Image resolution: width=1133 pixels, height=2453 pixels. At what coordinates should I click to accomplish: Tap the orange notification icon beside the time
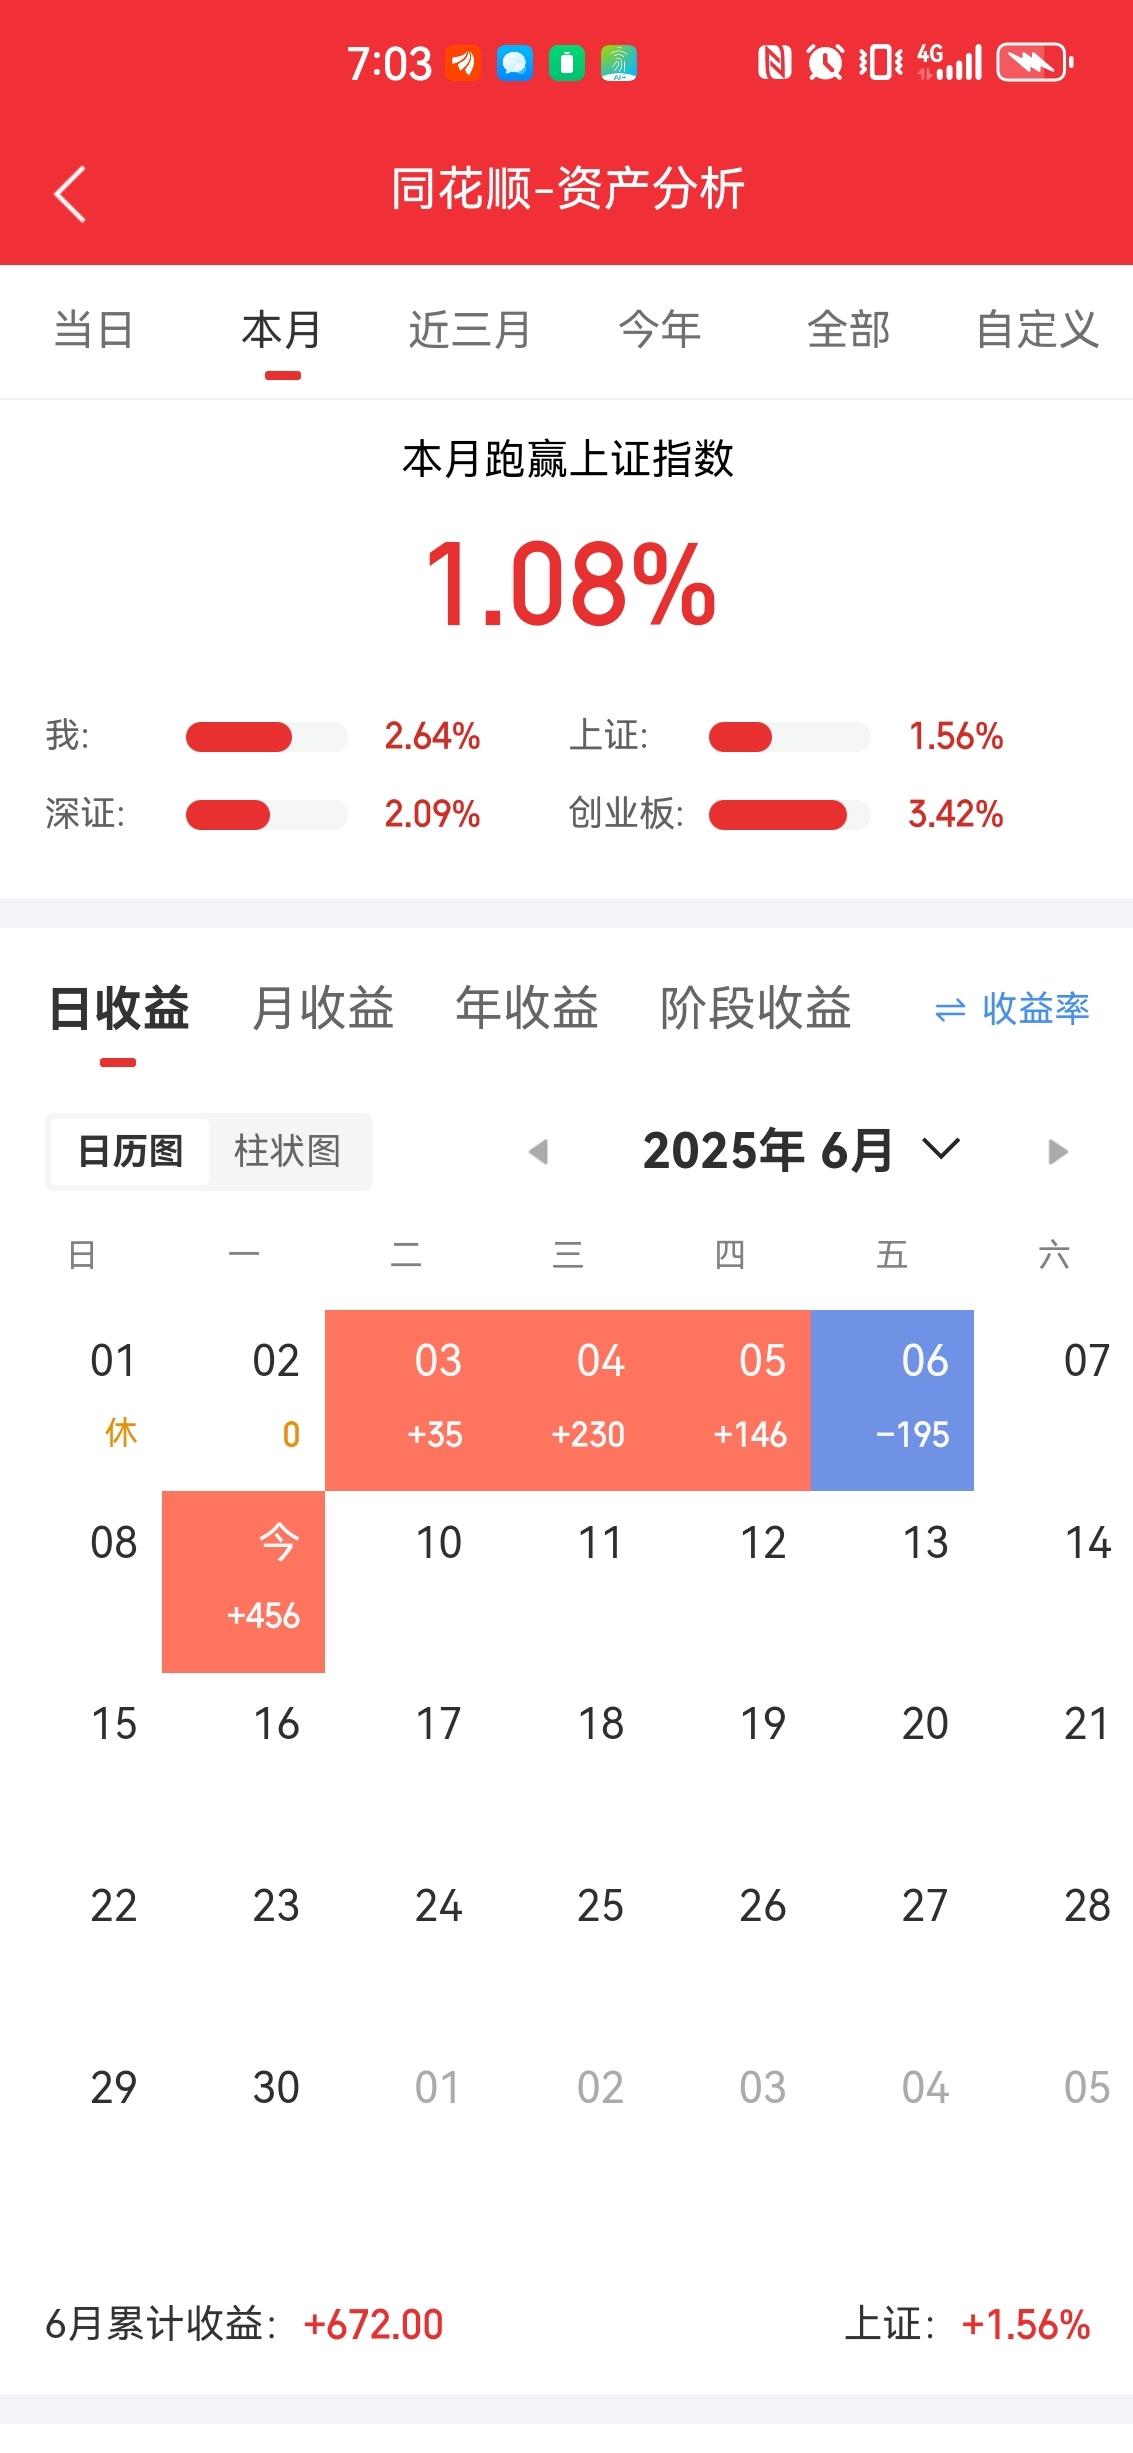(x=462, y=64)
